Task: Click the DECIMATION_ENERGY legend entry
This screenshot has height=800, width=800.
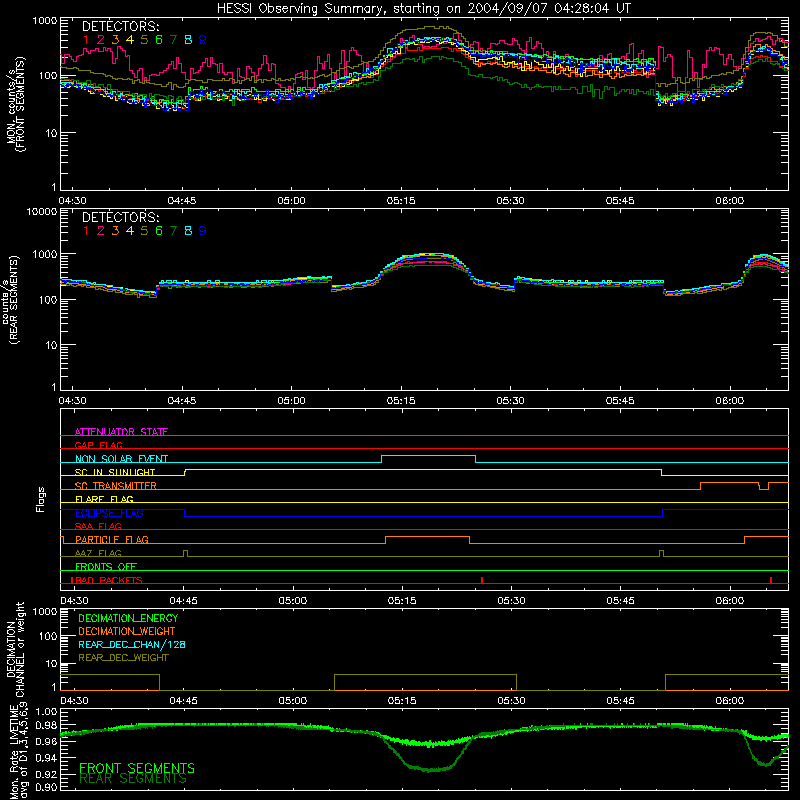Action: coord(128,618)
